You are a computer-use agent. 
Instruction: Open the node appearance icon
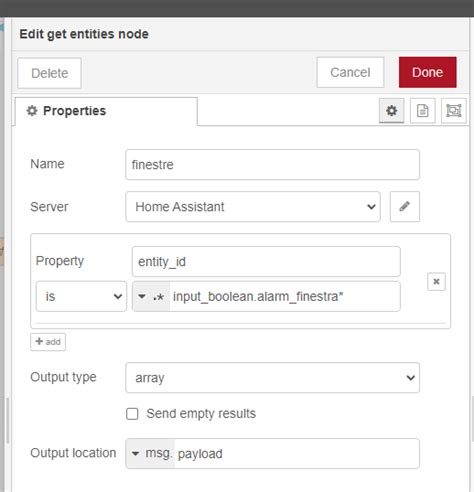[x=453, y=111]
